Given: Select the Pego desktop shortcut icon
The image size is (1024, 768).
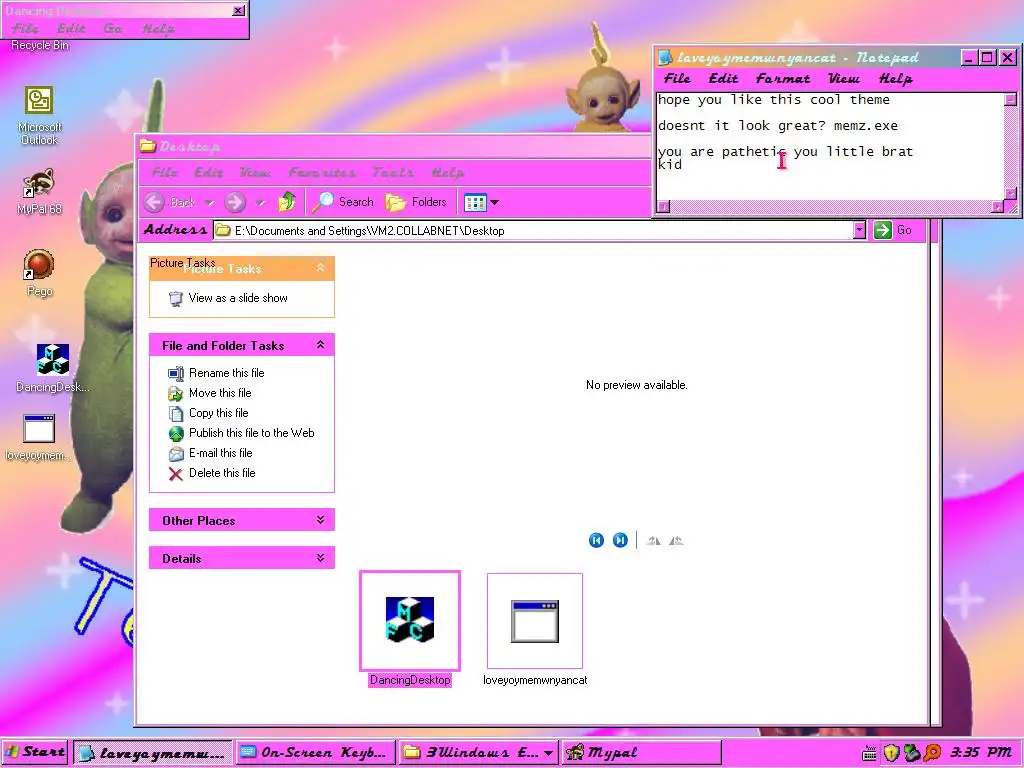Looking at the screenshot, I should pos(39,272).
